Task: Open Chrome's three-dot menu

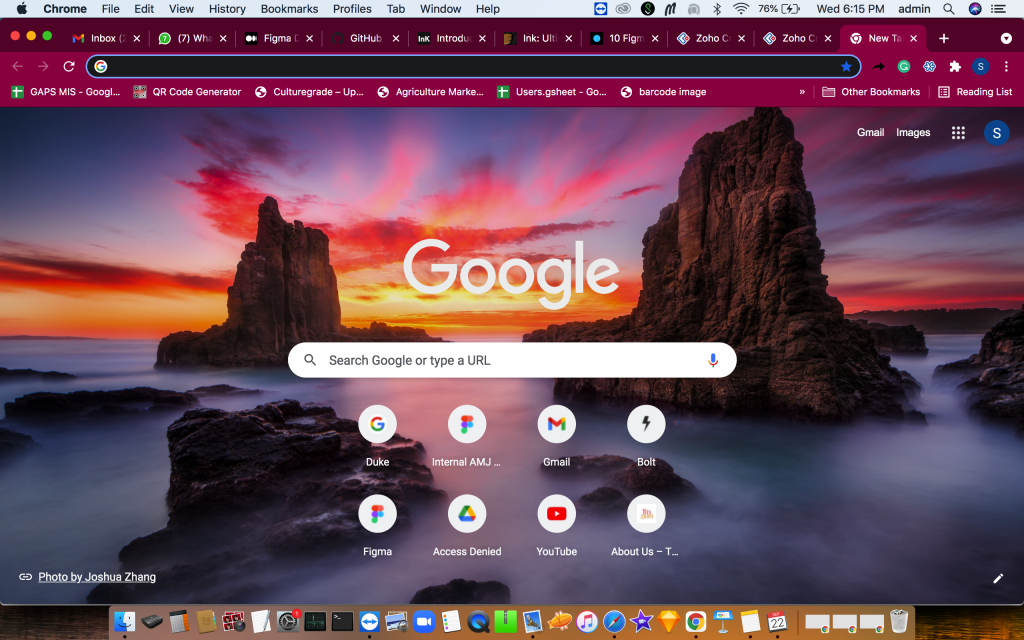Action: pyautogui.click(x=1006, y=66)
